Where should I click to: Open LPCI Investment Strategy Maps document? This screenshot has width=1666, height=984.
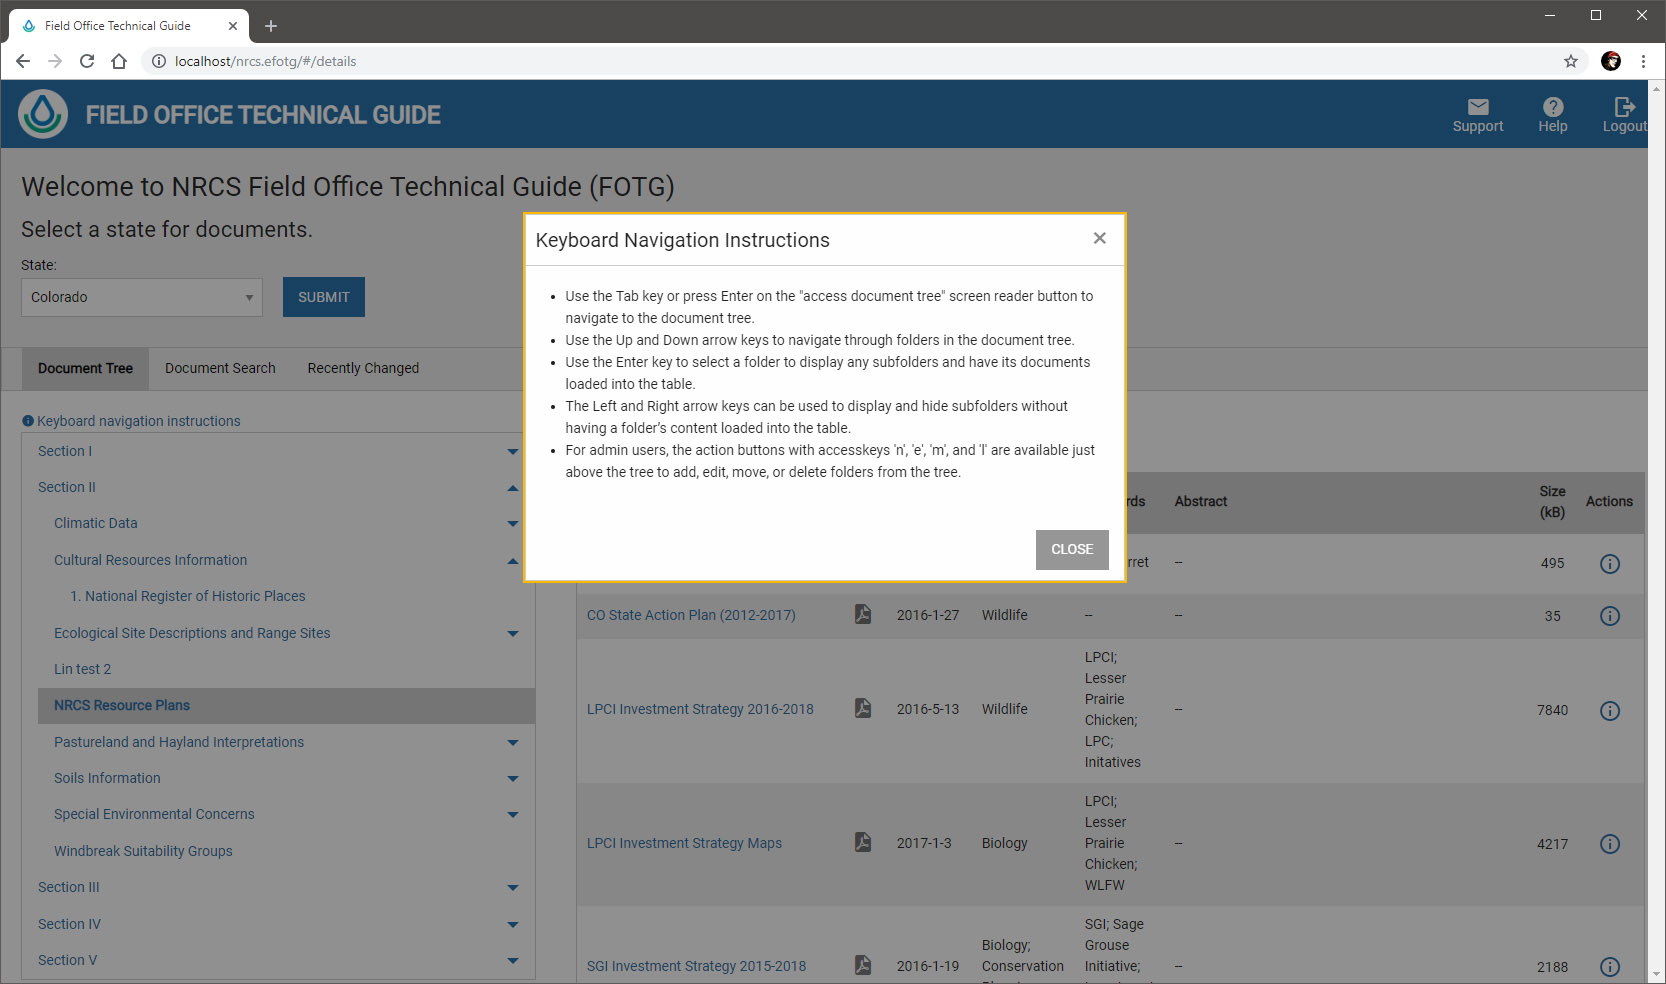tap(684, 843)
